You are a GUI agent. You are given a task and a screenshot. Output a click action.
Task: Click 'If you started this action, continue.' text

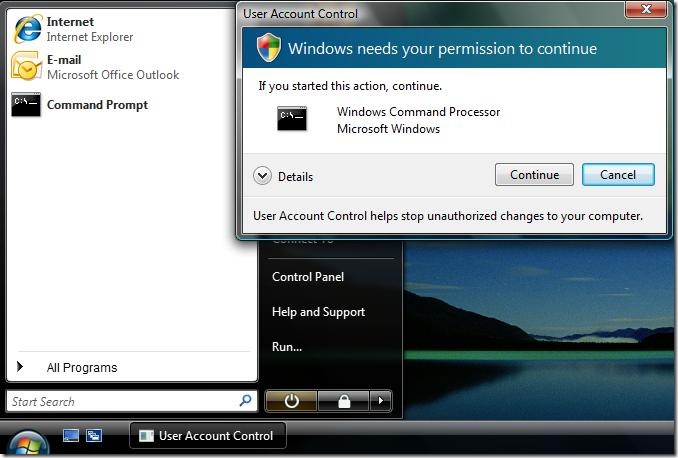pos(350,86)
